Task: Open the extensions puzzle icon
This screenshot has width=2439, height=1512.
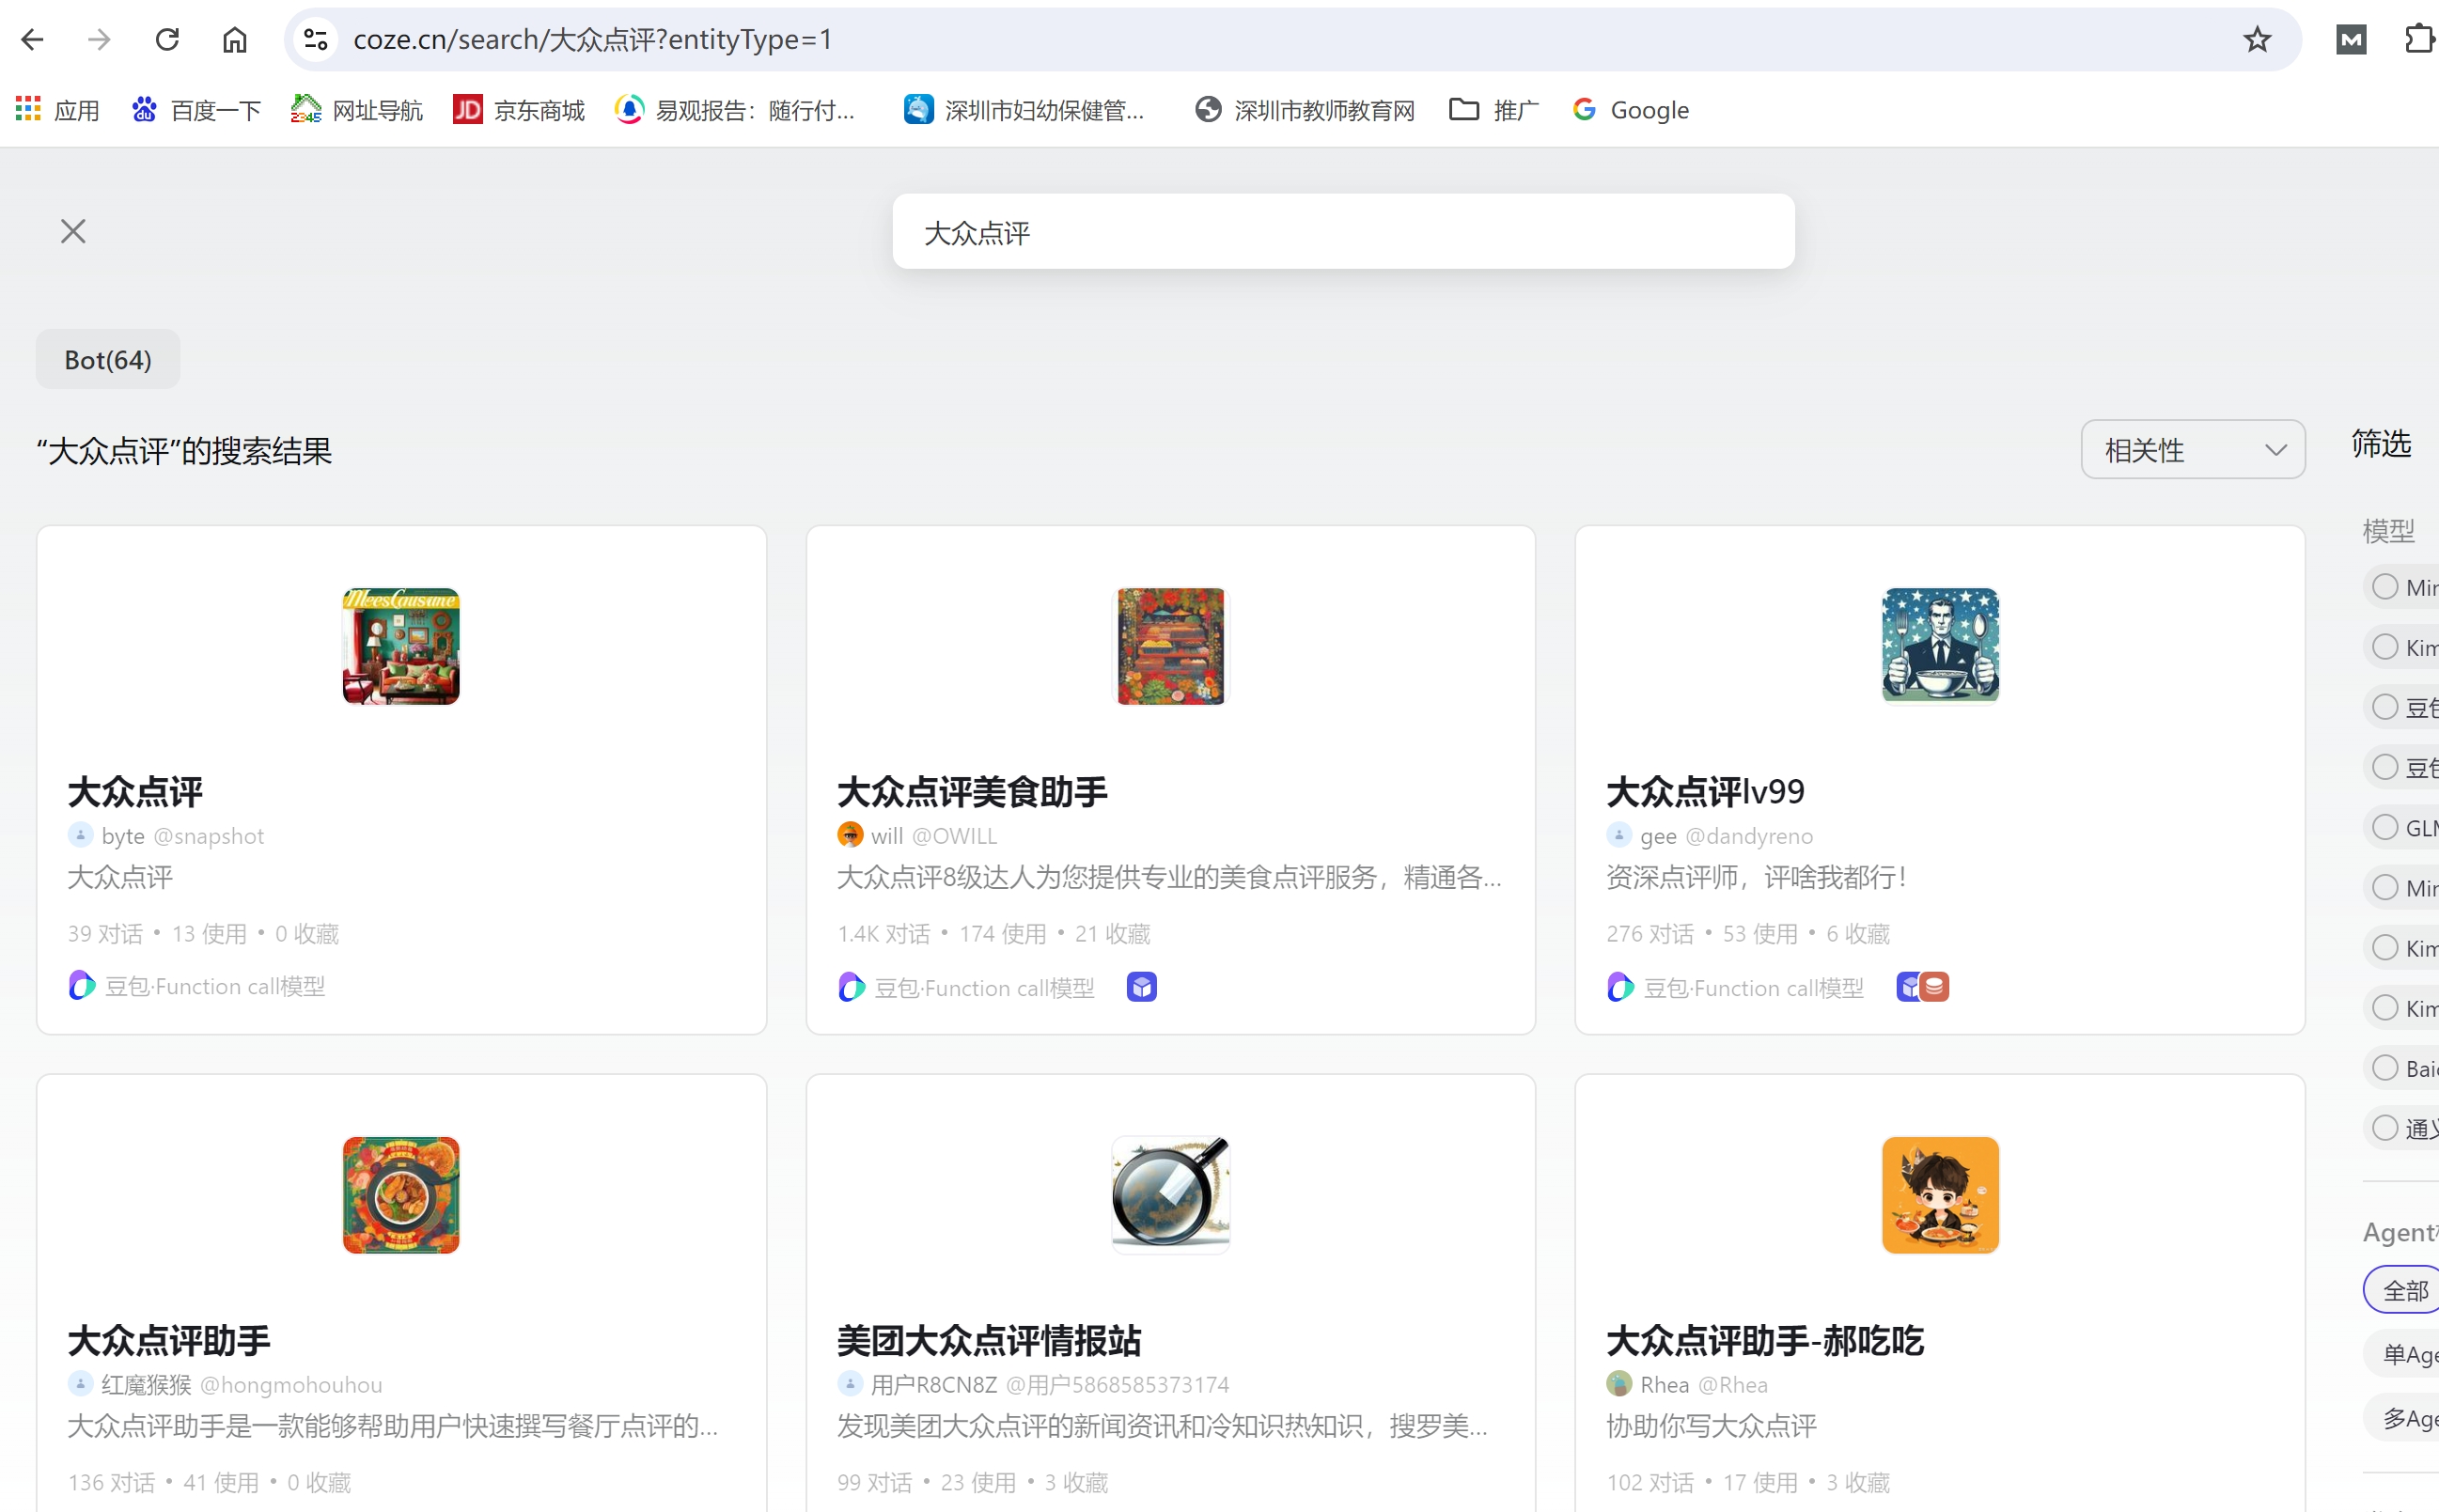Action: [2420, 39]
